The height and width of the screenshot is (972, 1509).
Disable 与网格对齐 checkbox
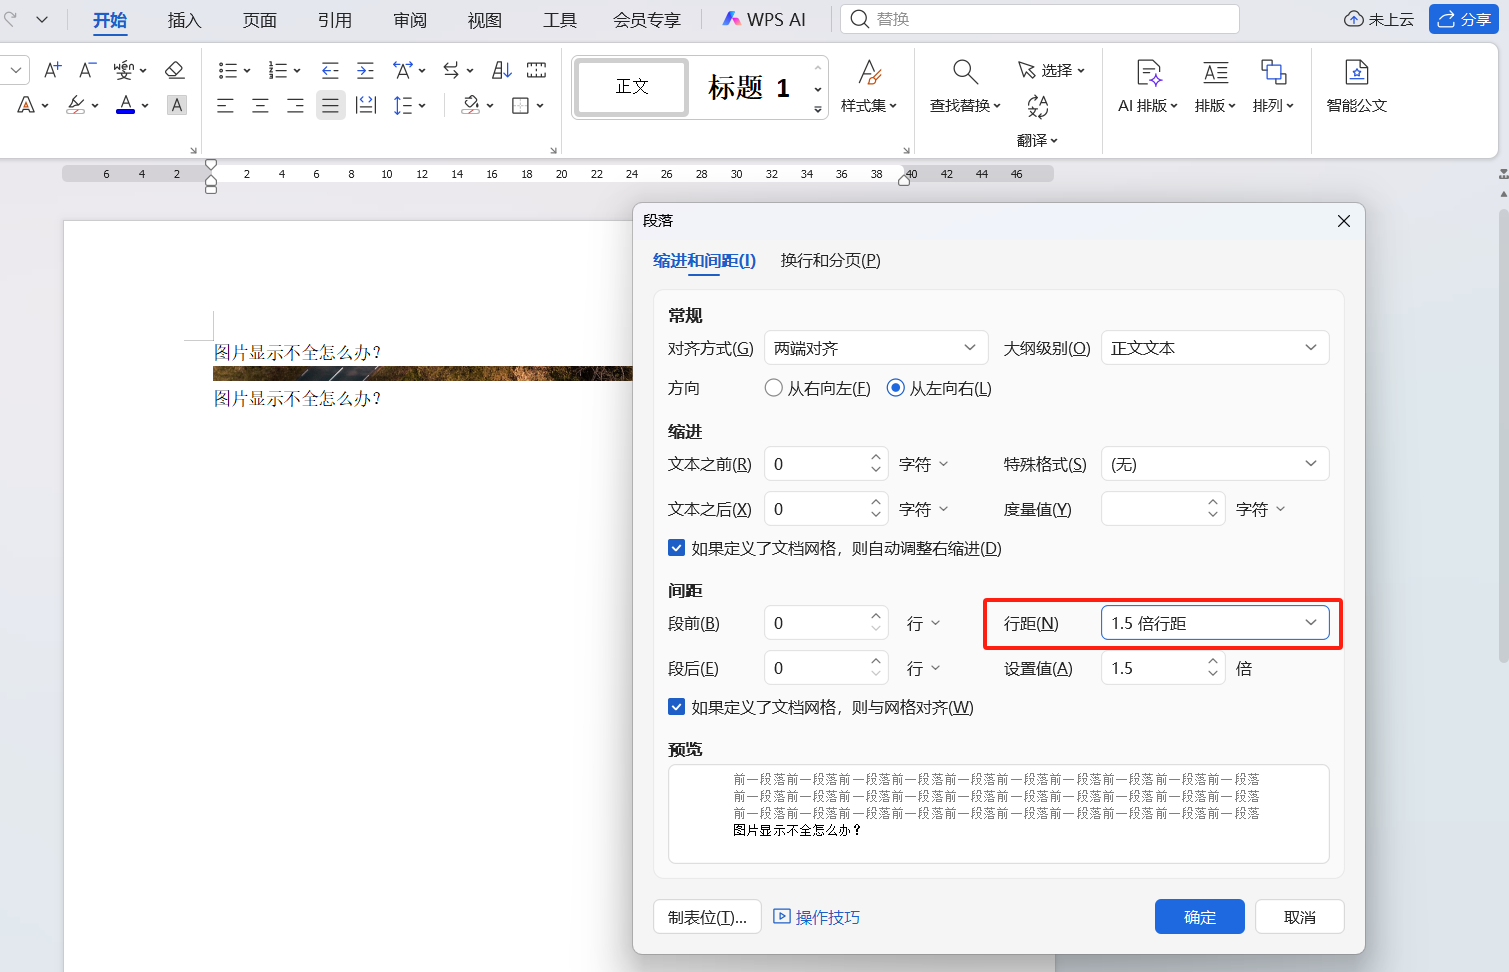coord(677,707)
